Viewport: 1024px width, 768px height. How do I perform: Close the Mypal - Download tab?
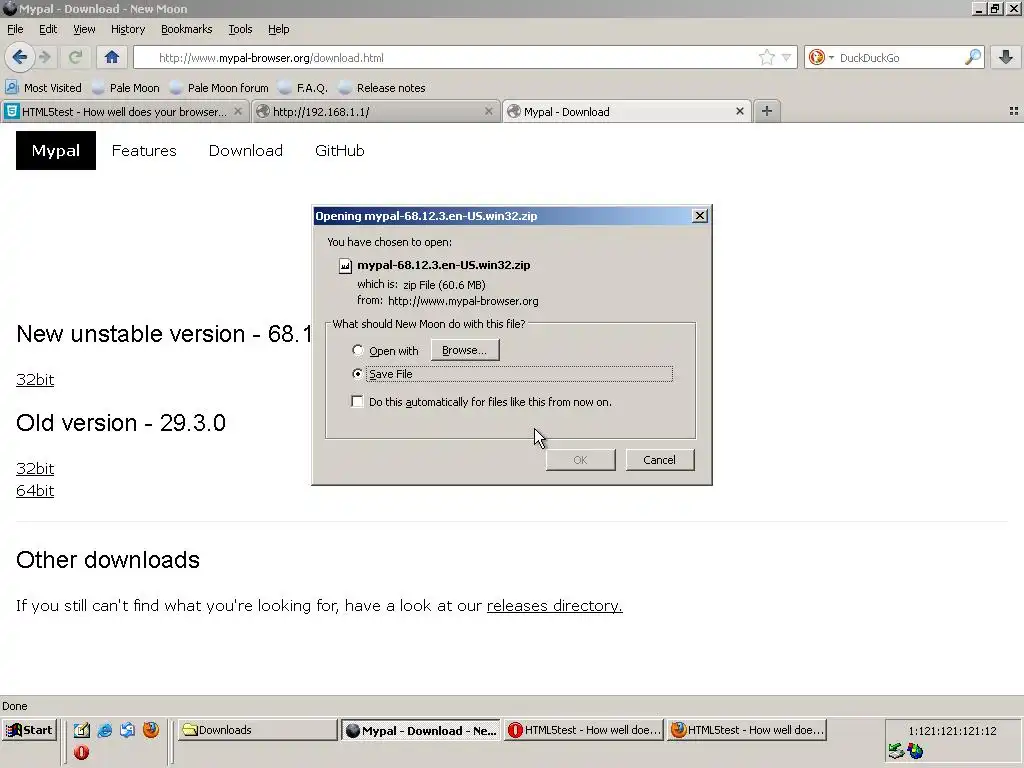[x=740, y=112]
